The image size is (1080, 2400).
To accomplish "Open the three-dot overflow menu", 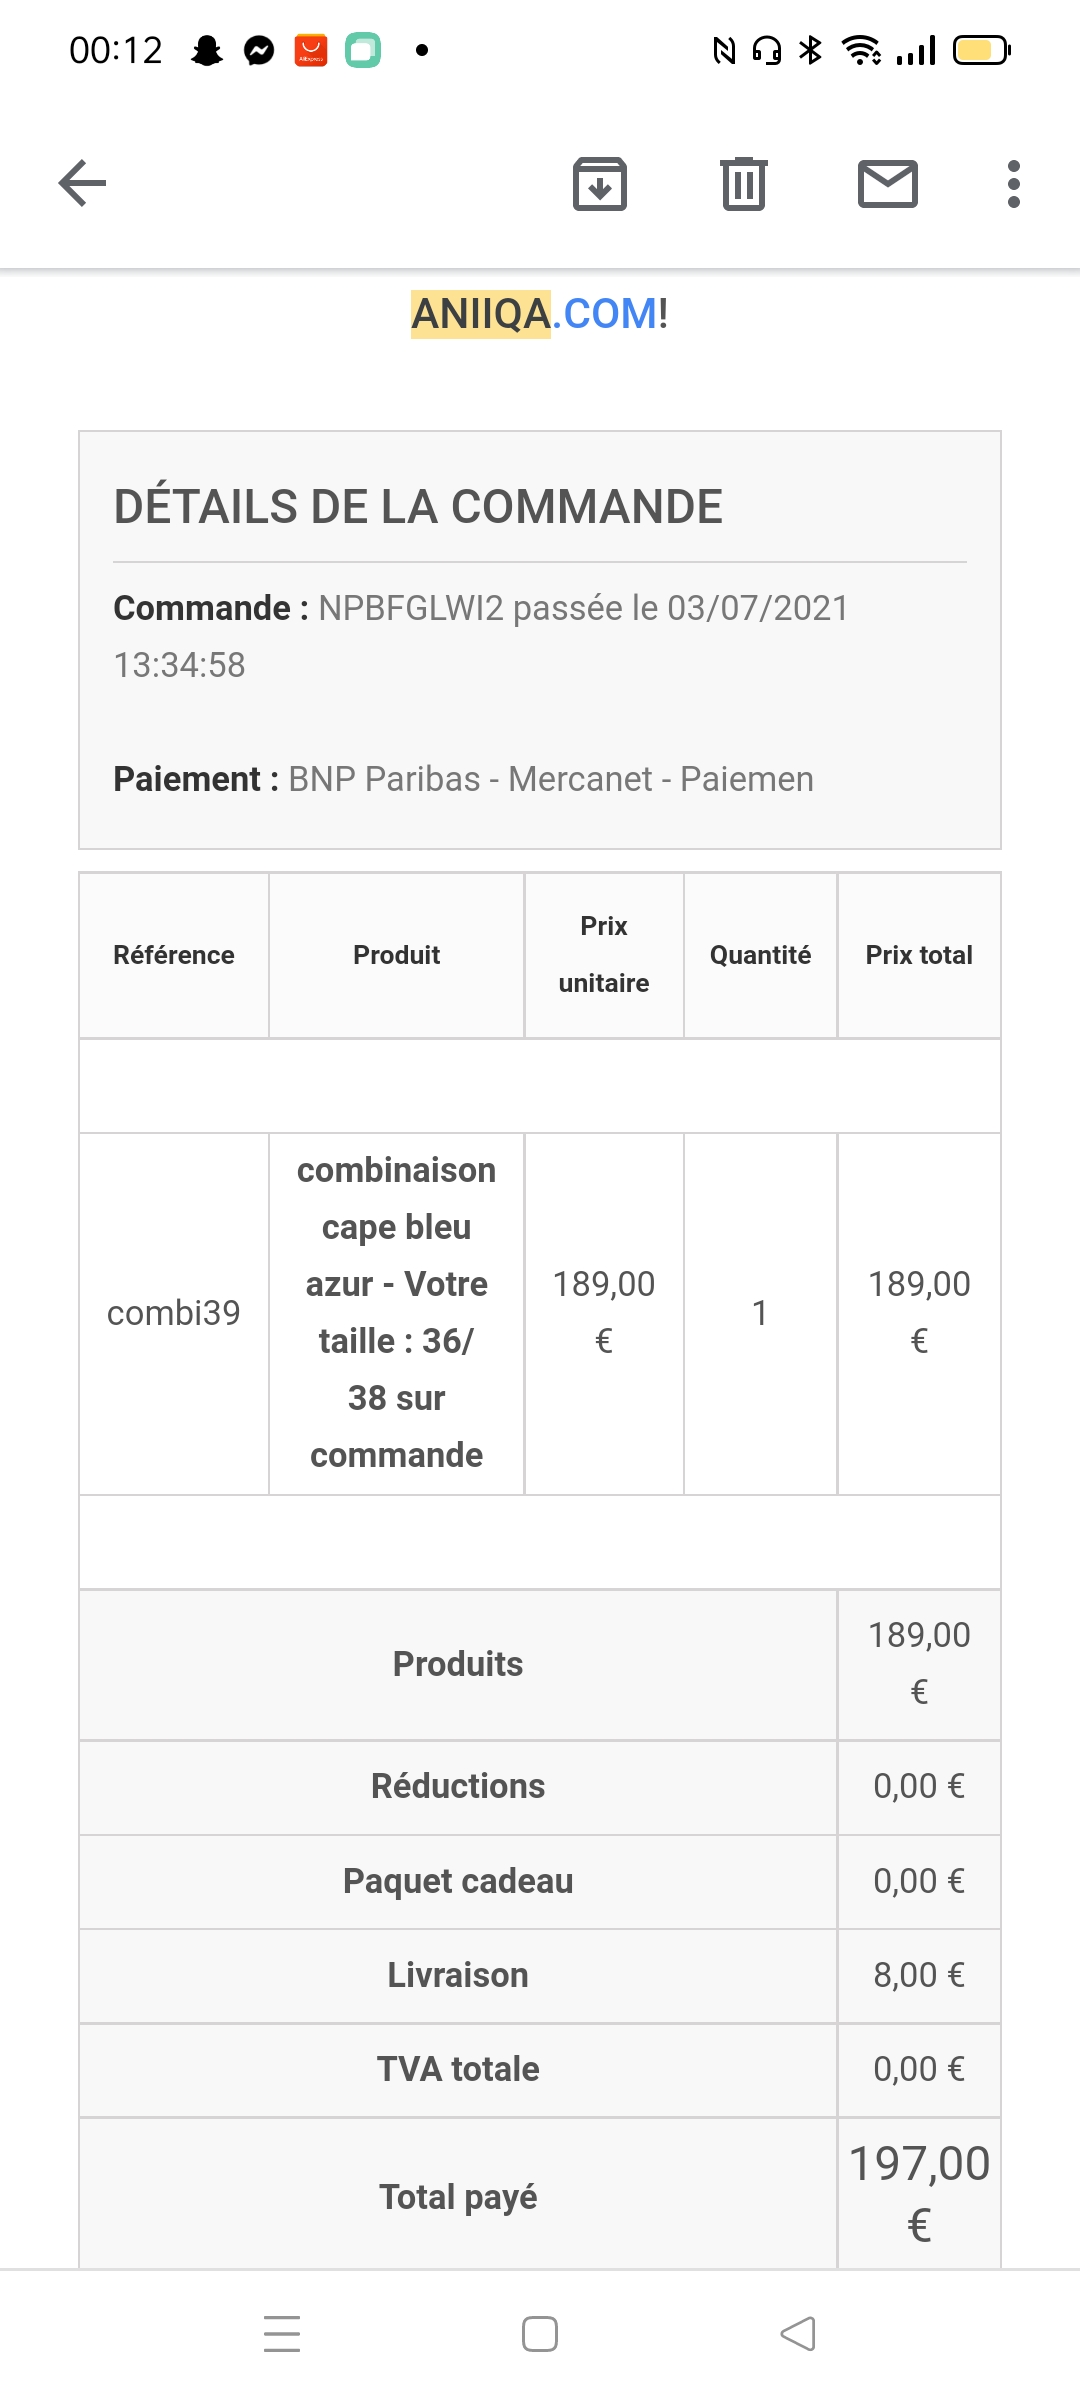I will coord(1014,184).
